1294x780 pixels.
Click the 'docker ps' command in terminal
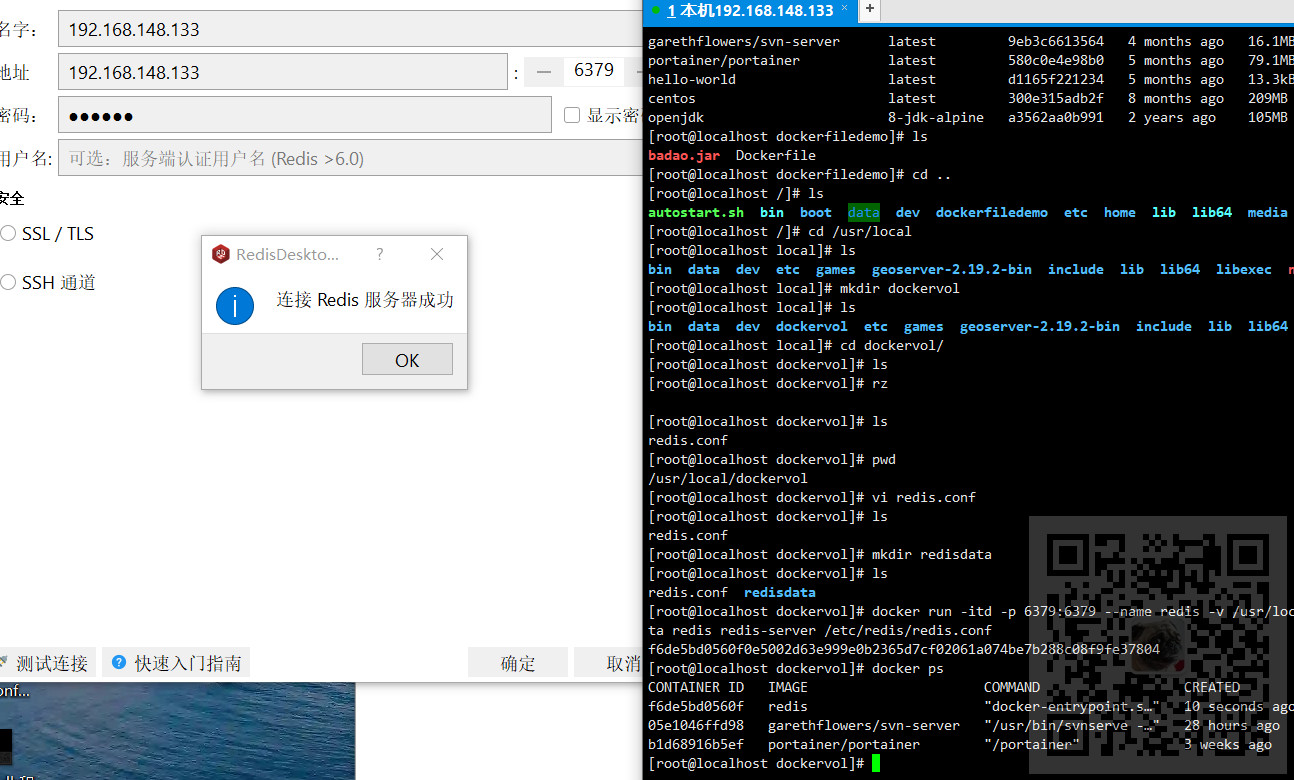pyautogui.click(x=908, y=668)
